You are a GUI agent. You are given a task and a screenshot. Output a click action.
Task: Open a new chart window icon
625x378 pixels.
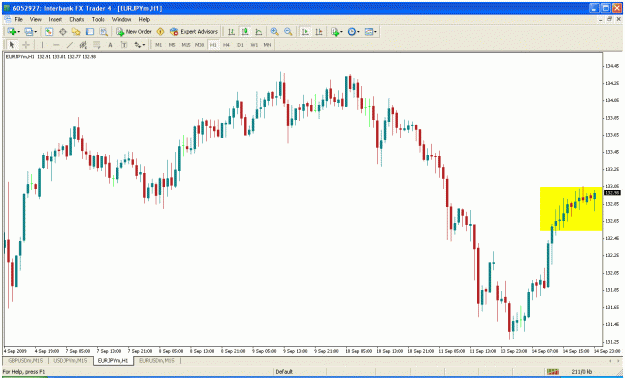point(11,32)
